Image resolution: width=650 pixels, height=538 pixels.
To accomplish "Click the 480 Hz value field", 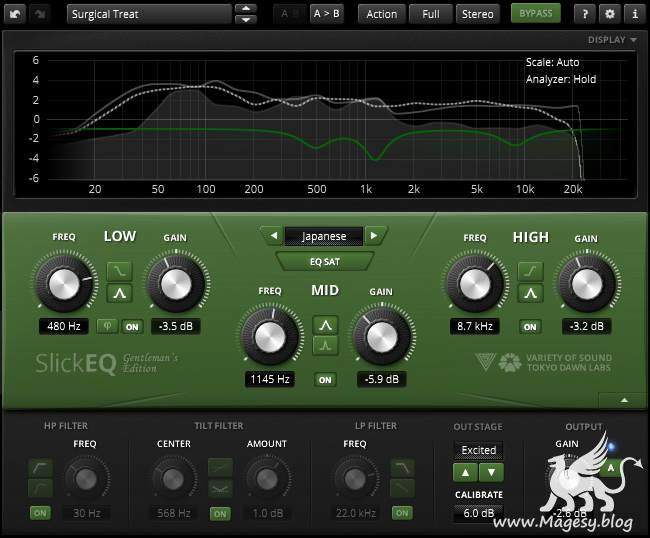I will point(64,326).
